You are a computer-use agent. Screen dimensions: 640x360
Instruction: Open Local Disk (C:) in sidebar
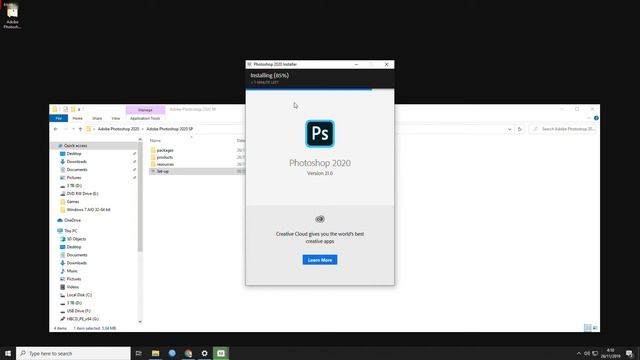coord(79,295)
